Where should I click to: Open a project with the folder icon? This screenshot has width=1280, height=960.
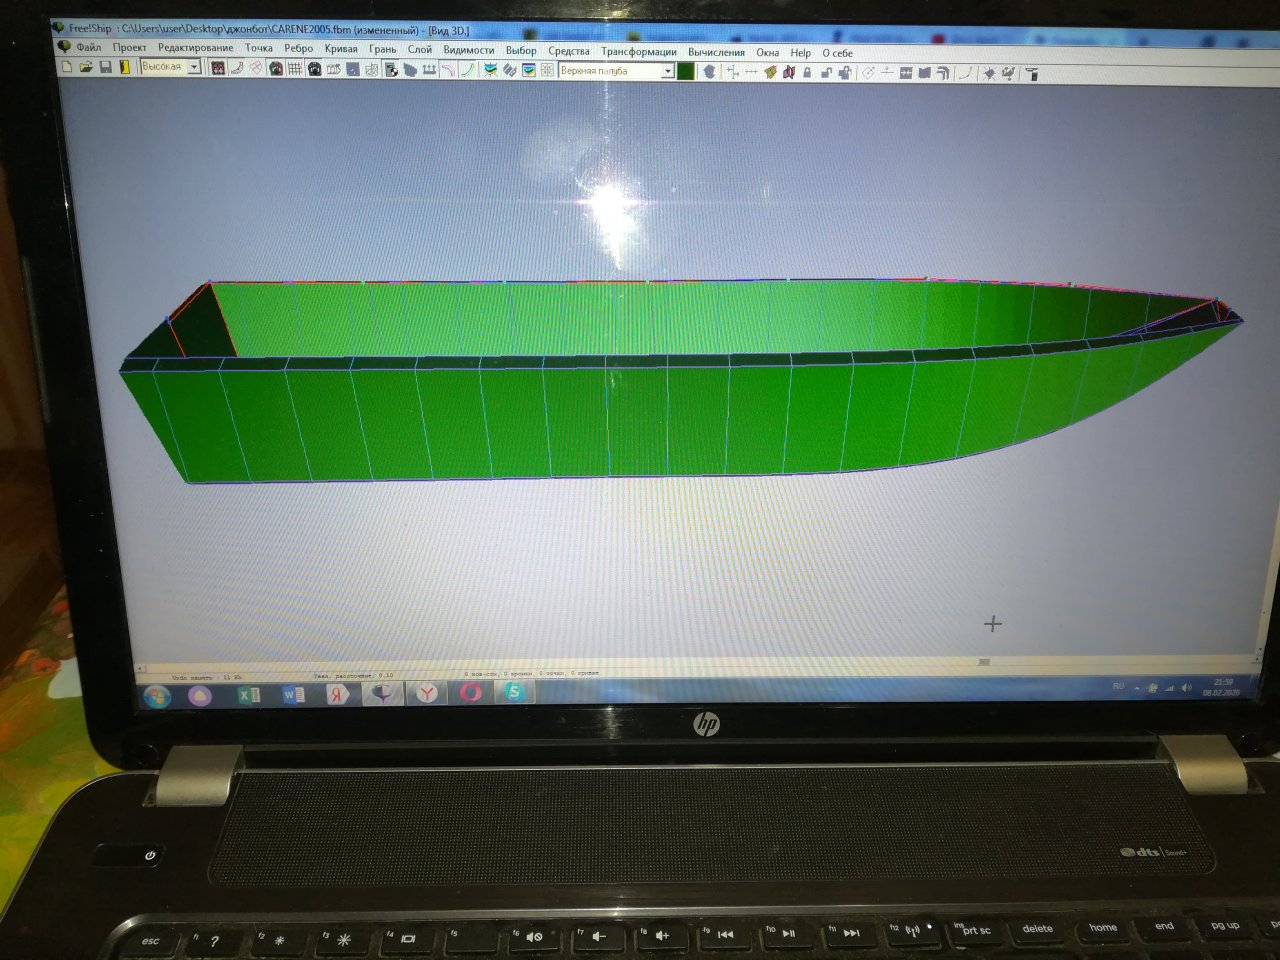click(x=86, y=67)
